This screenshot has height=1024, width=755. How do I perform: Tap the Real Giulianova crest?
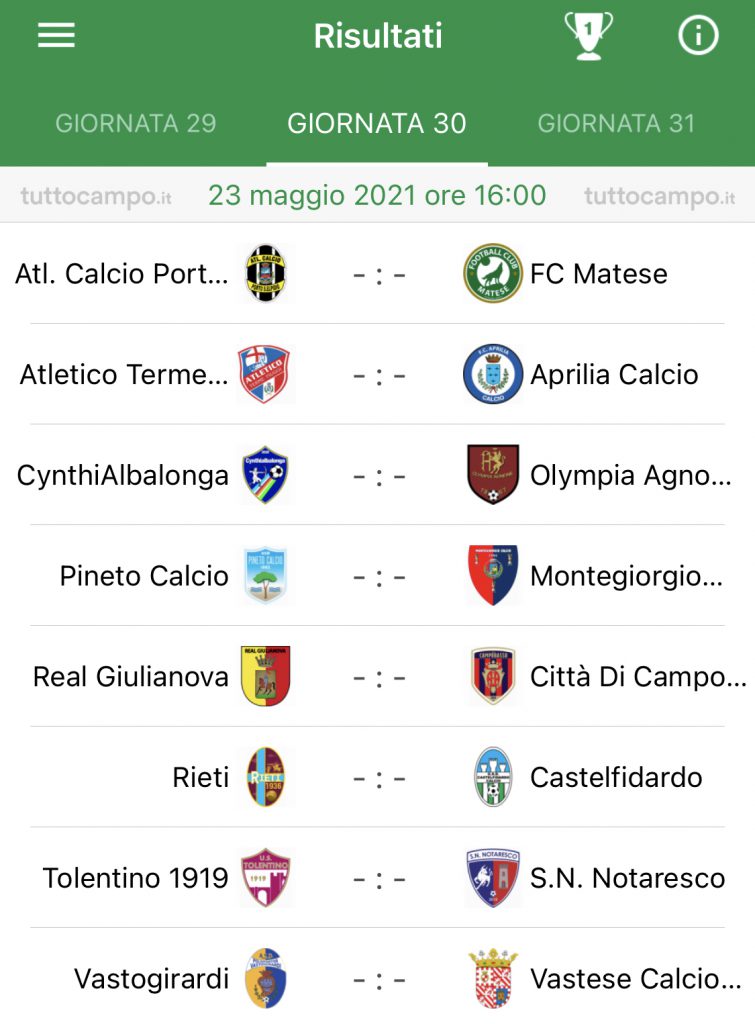[265, 676]
